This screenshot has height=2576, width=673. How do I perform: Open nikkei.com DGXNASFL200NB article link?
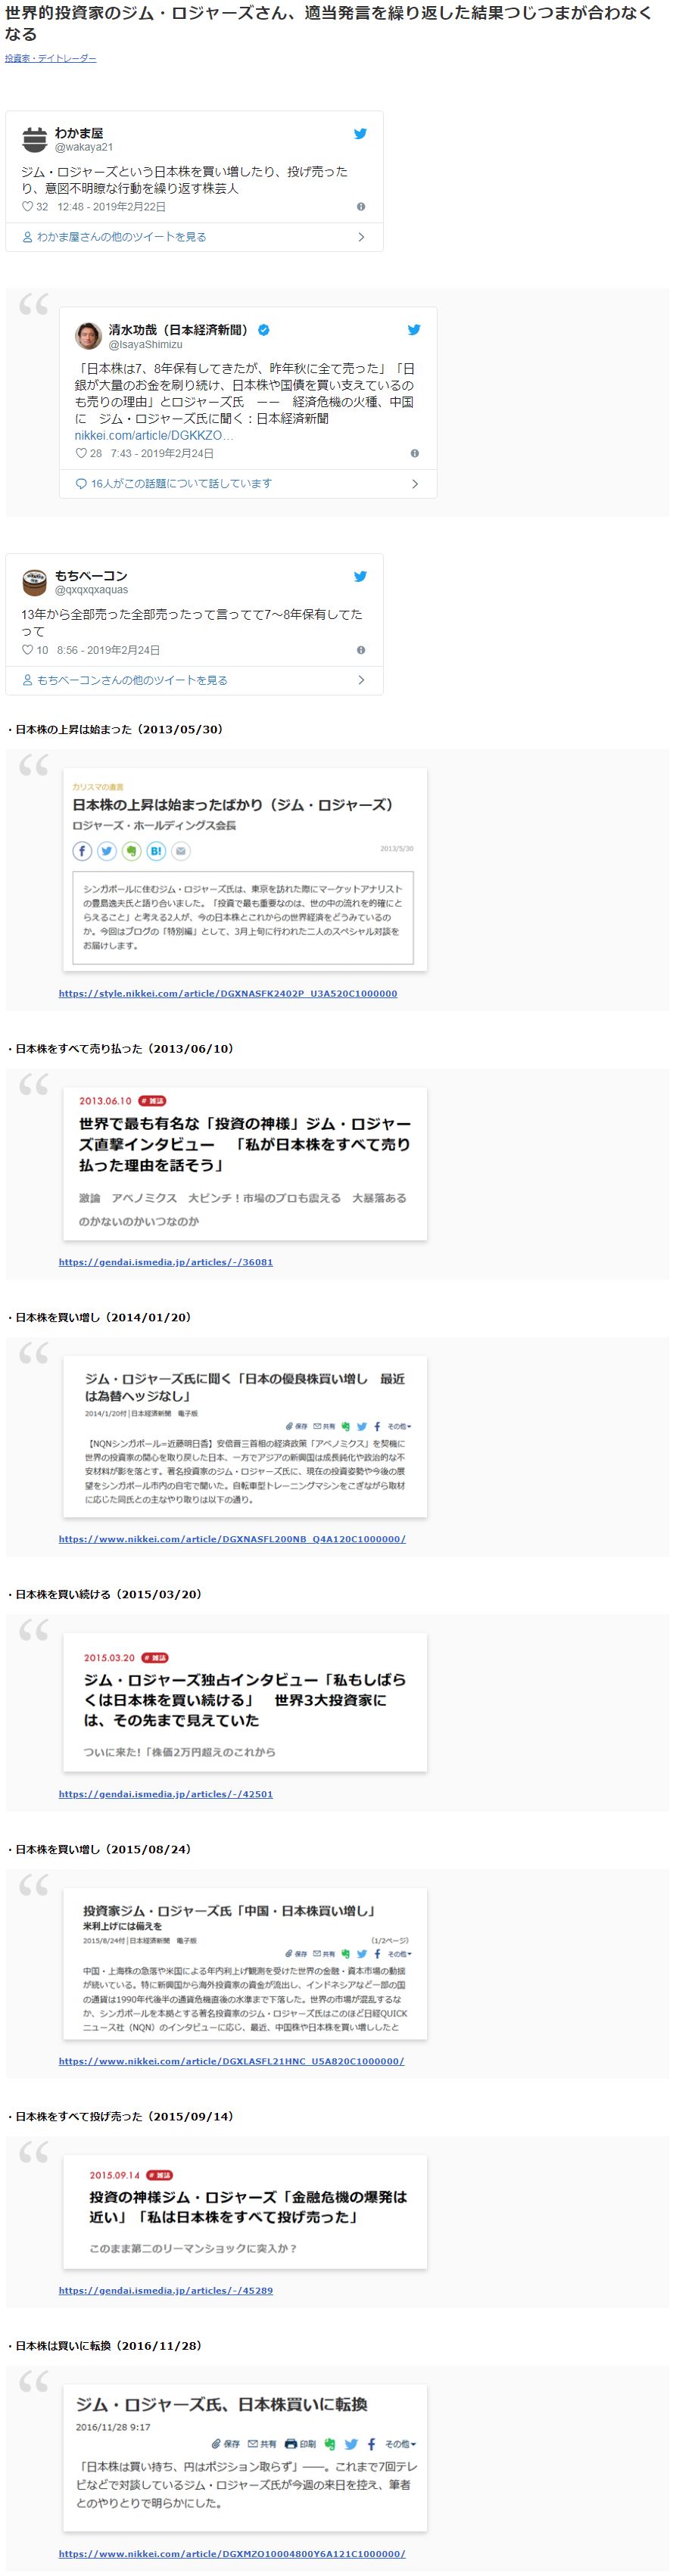click(x=232, y=1540)
